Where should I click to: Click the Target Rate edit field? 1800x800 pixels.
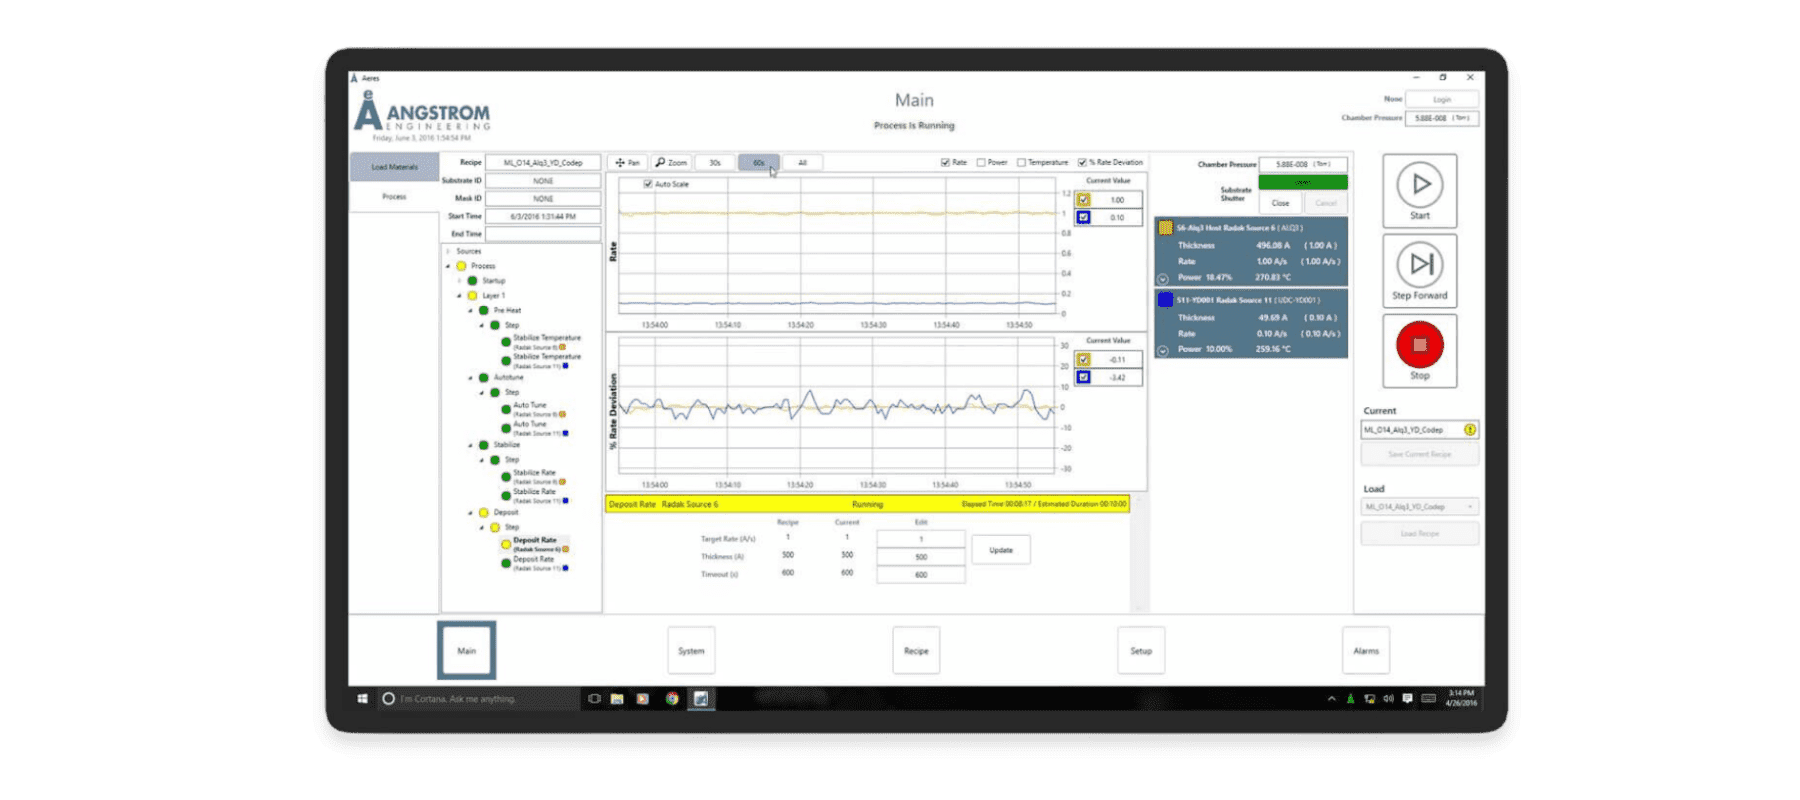(x=920, y=539)
